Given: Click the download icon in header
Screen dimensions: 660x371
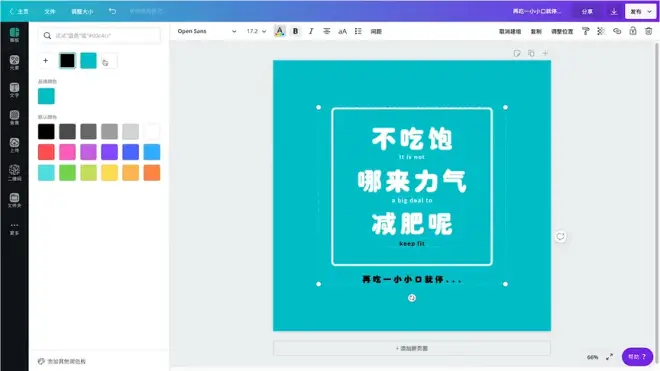Looking at the screenshot, I should coord(614,11).
